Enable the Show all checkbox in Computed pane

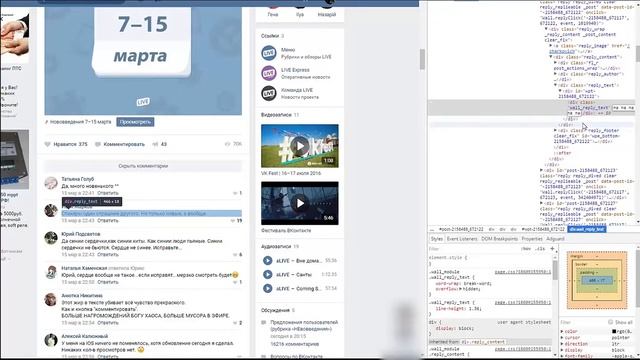pyautogui.click(x=611, y=322)
